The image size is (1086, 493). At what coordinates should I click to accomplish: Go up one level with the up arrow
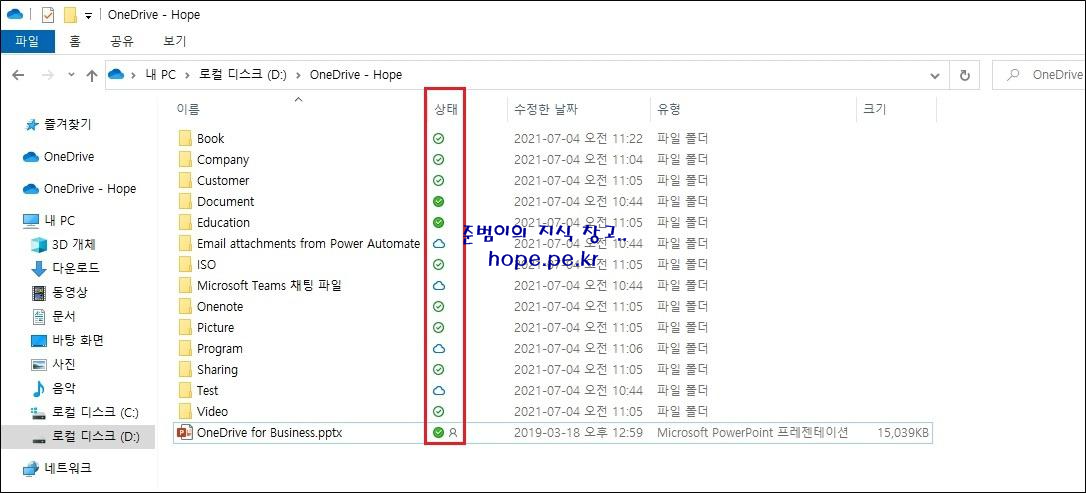(91, 75)
